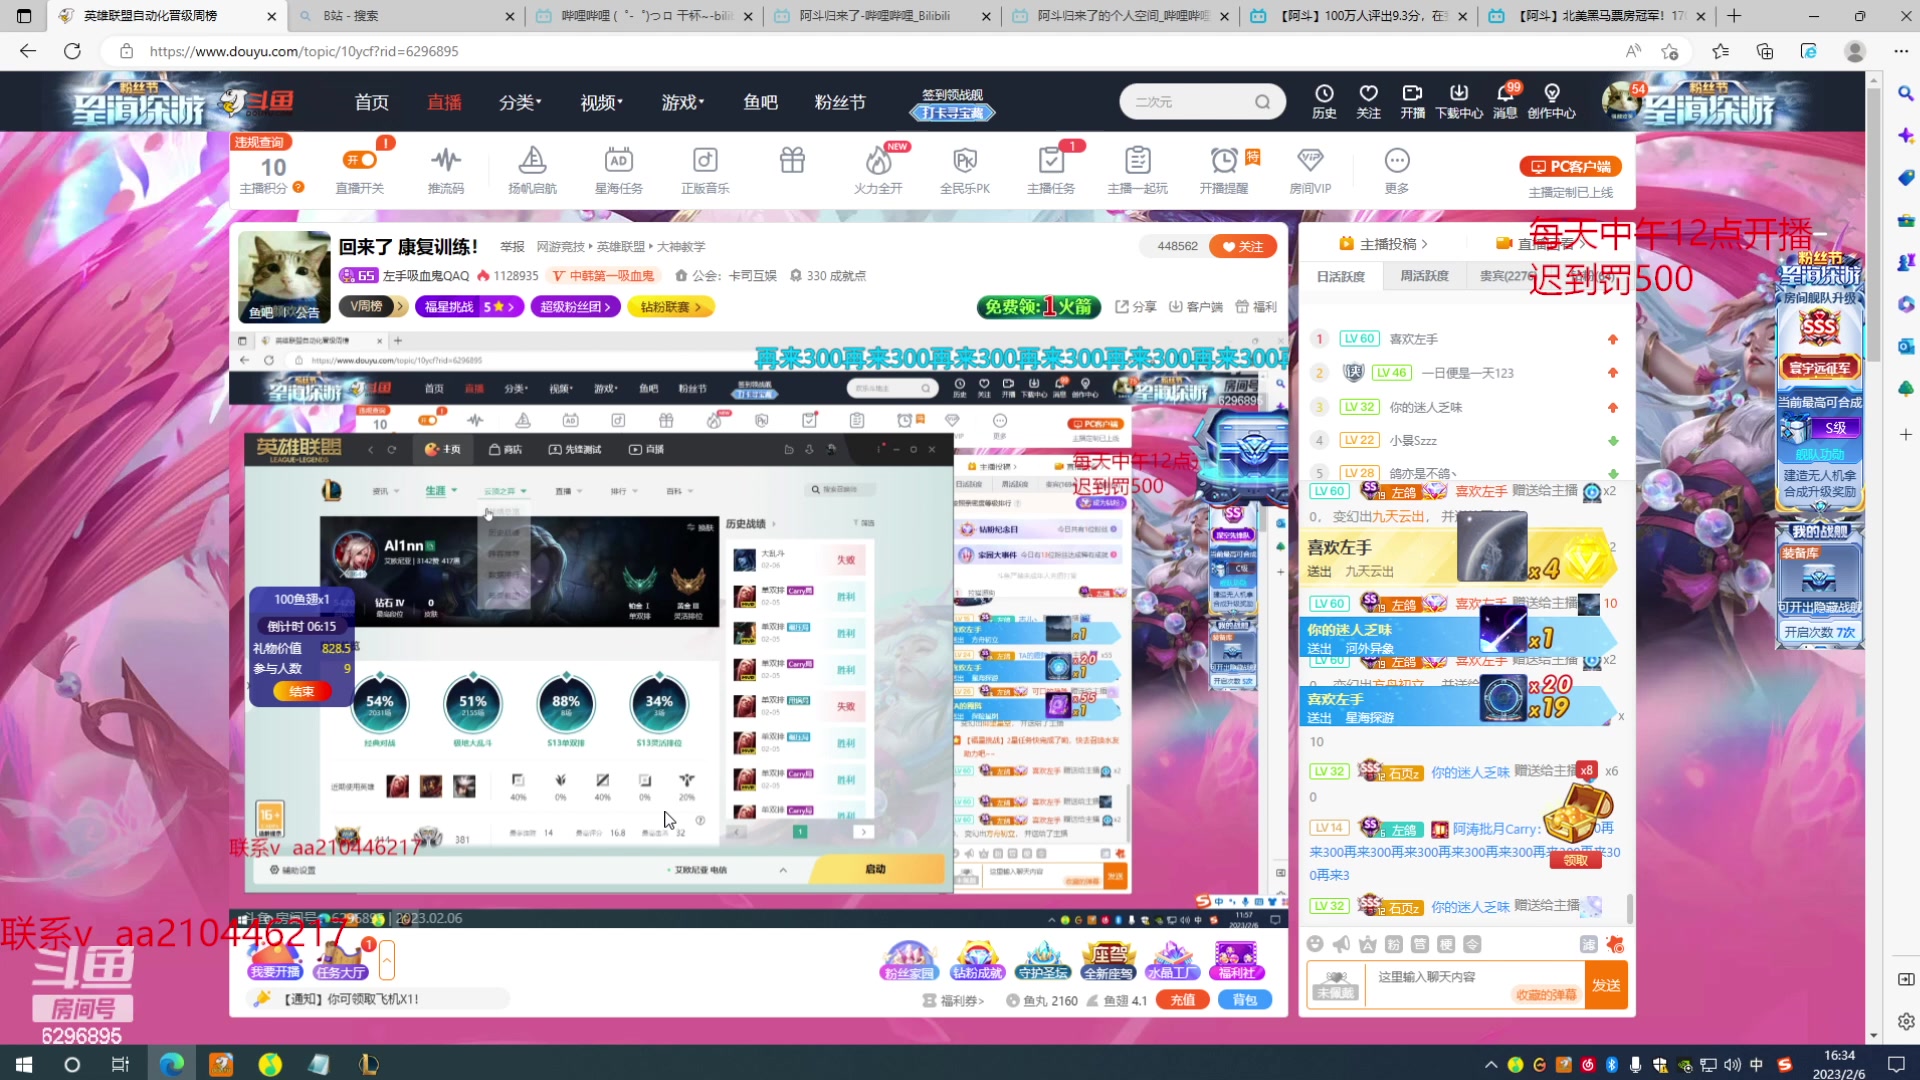
Task: Expand the V周榜 ranking chevron
Action: [x=401, y=306]
